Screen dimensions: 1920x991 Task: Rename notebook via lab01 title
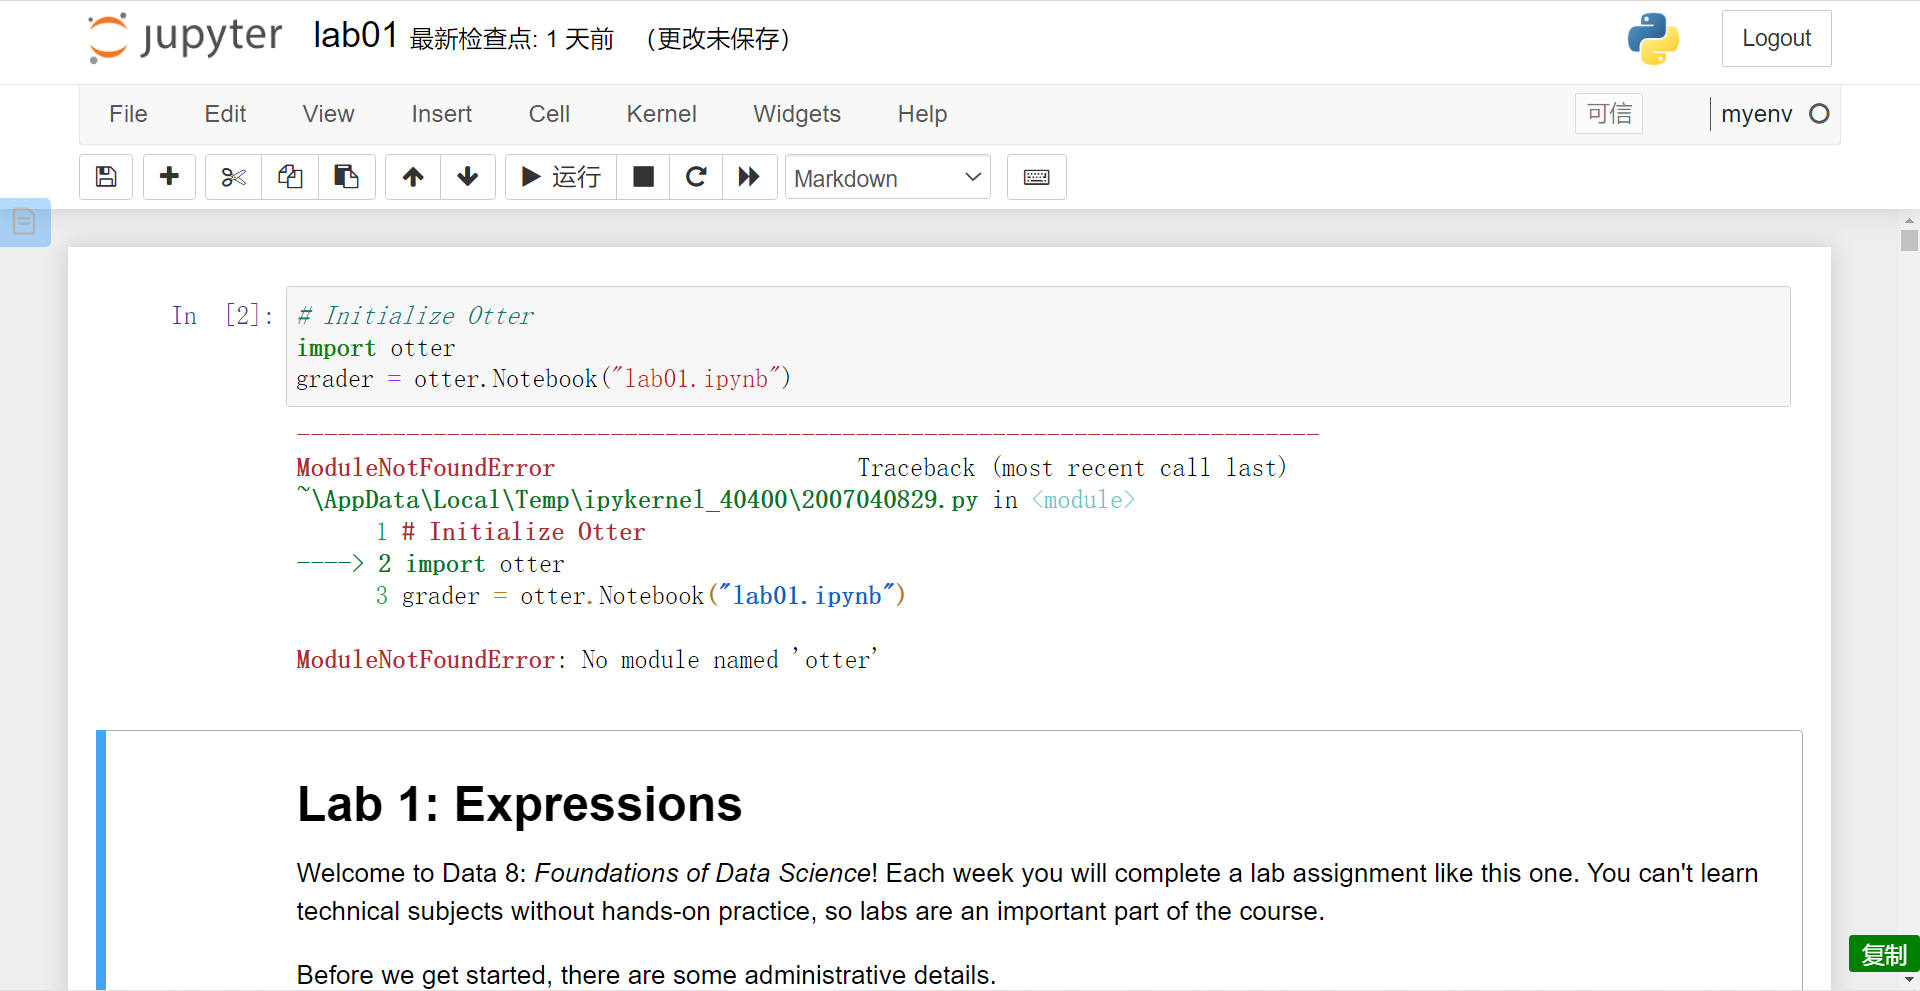[x=355, y=36]
